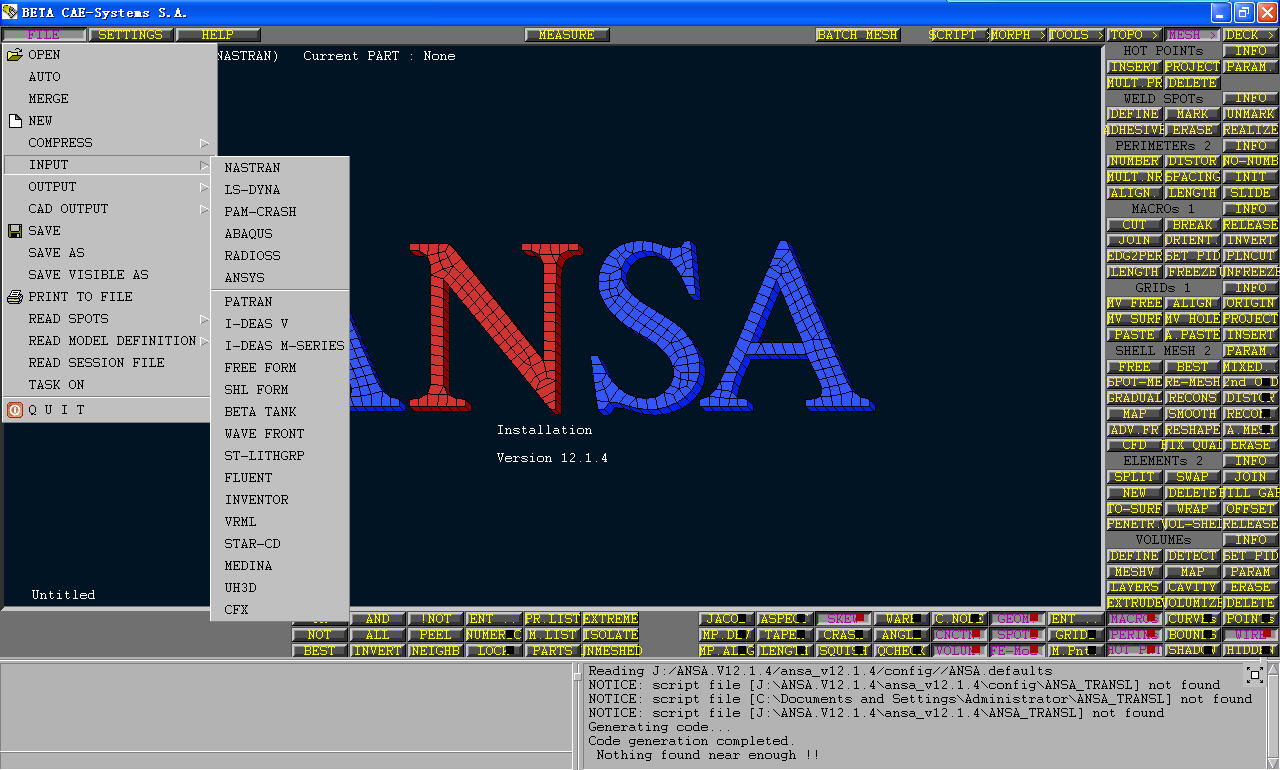Click the WELD SPOTs DEFINE button
The width and height of the screenshot is (1280, 770).
(1134, 114)
